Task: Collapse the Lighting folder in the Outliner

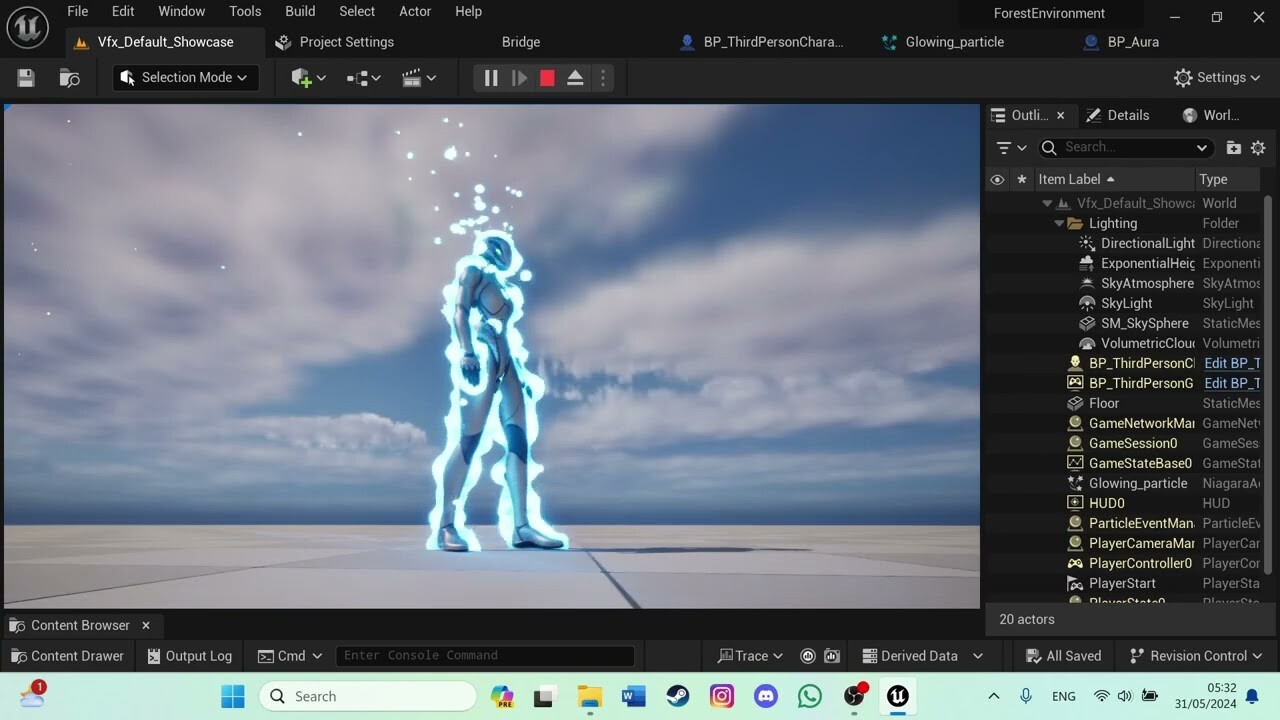Action: tap(1059, 223)
